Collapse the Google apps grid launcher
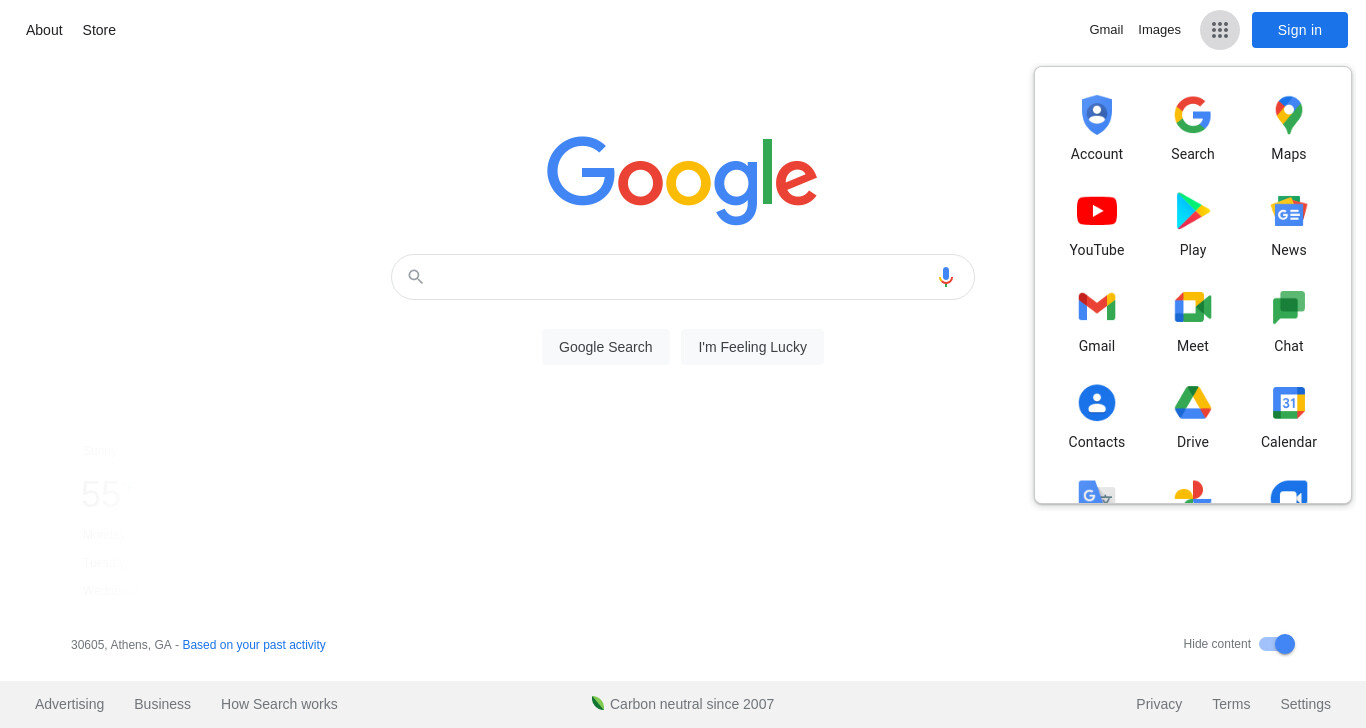The height and width of the screenshot is (728, 1366). coord(1220,30)
